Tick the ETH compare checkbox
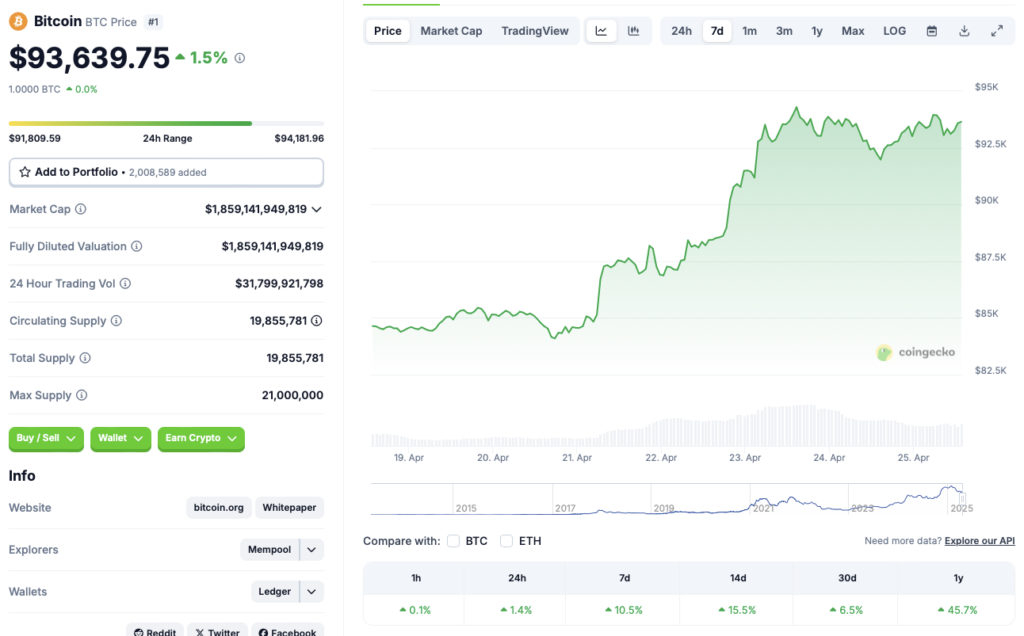The image size is (1024, 636). click(x=506, y=541)
